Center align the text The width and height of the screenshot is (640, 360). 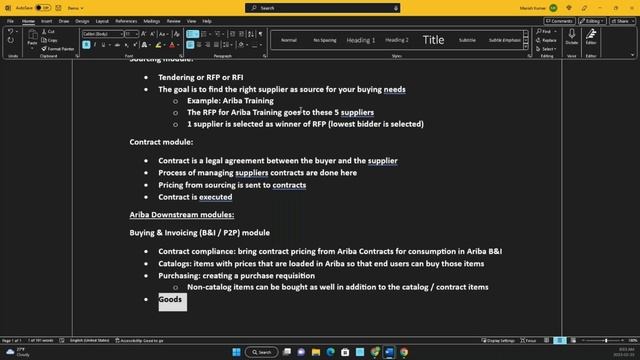click(x=199, y=45)
